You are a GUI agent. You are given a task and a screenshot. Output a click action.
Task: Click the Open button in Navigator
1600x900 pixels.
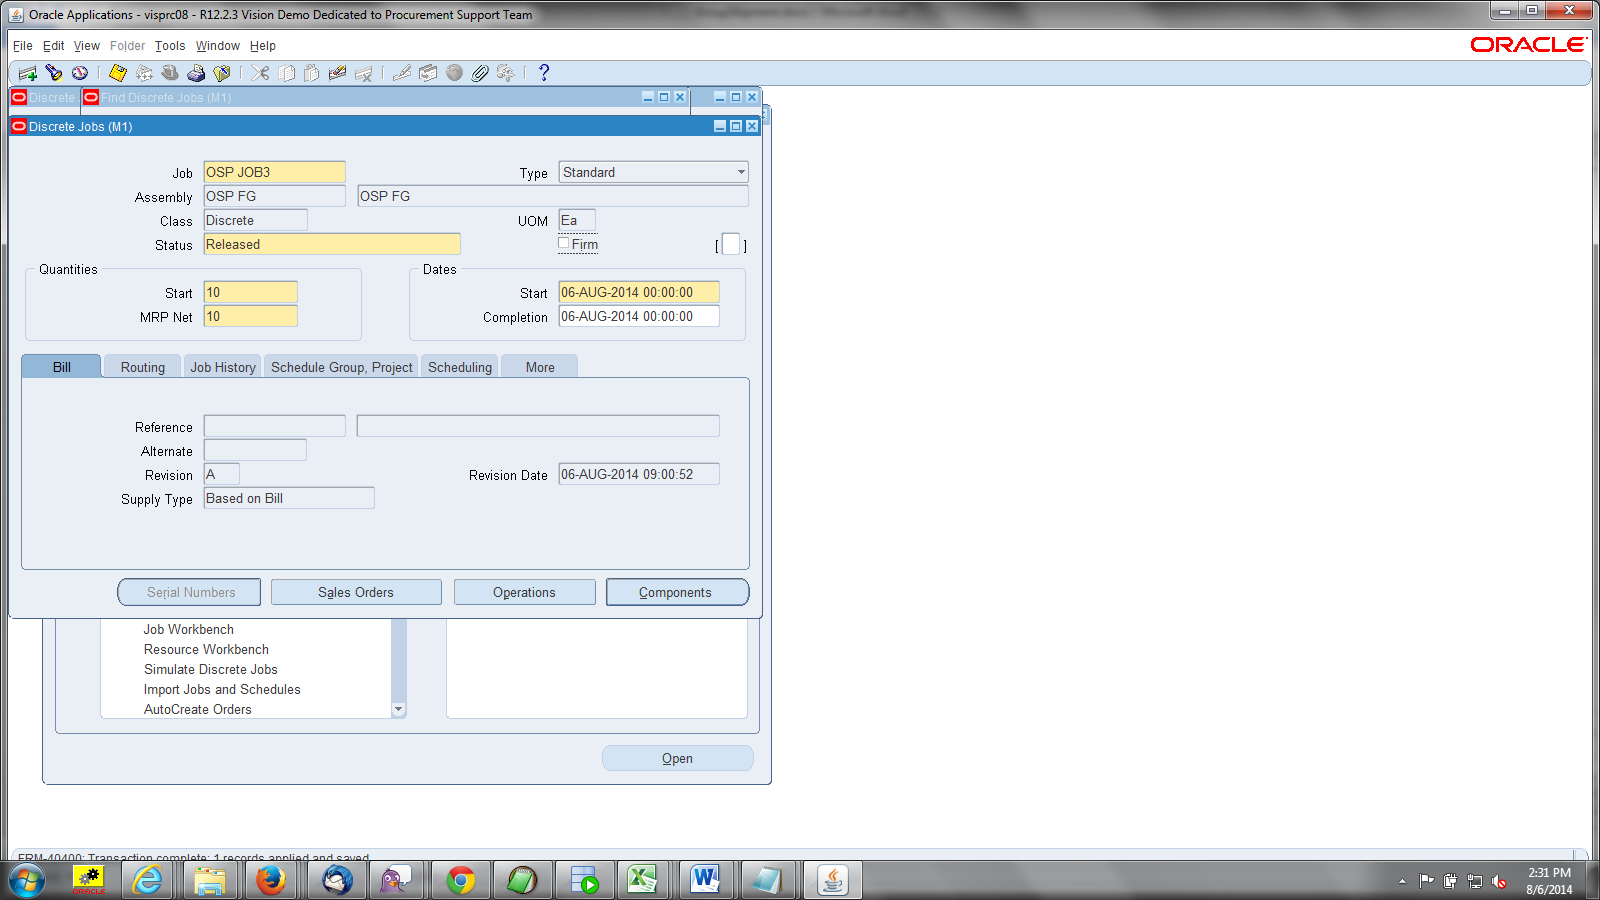[678, 758]
